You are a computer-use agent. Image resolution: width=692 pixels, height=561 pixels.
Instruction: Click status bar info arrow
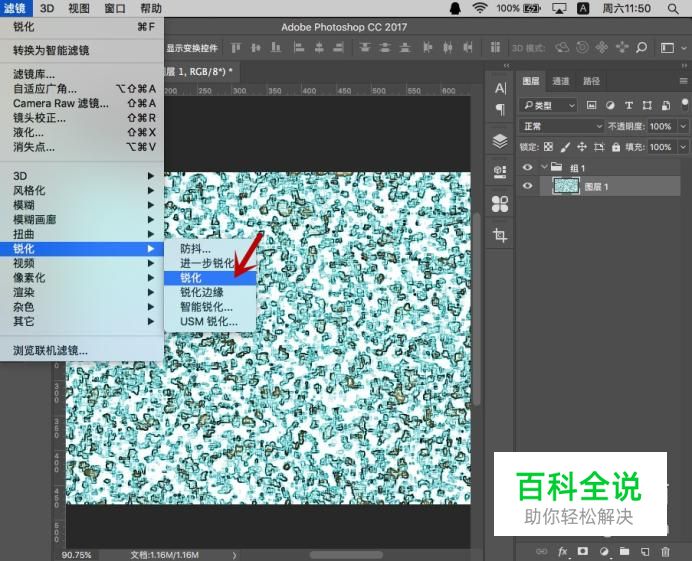[x=234, y=556]
